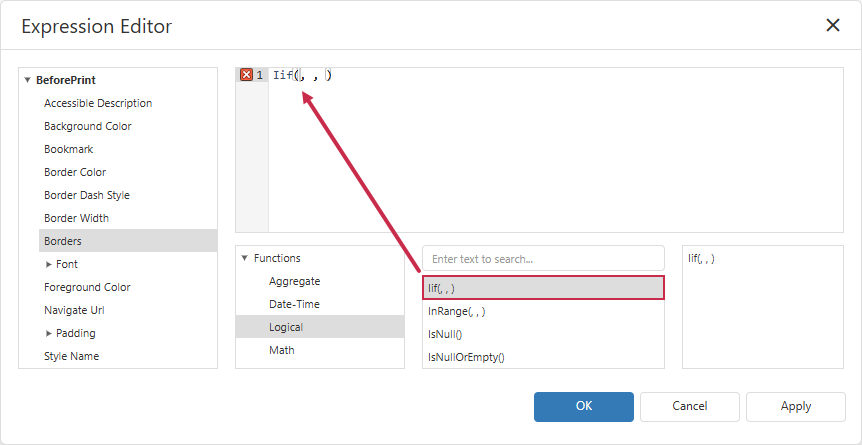This screenshot has width=862, height=445.
Task: Click the function search text box
Action: [x=543, y=259]
